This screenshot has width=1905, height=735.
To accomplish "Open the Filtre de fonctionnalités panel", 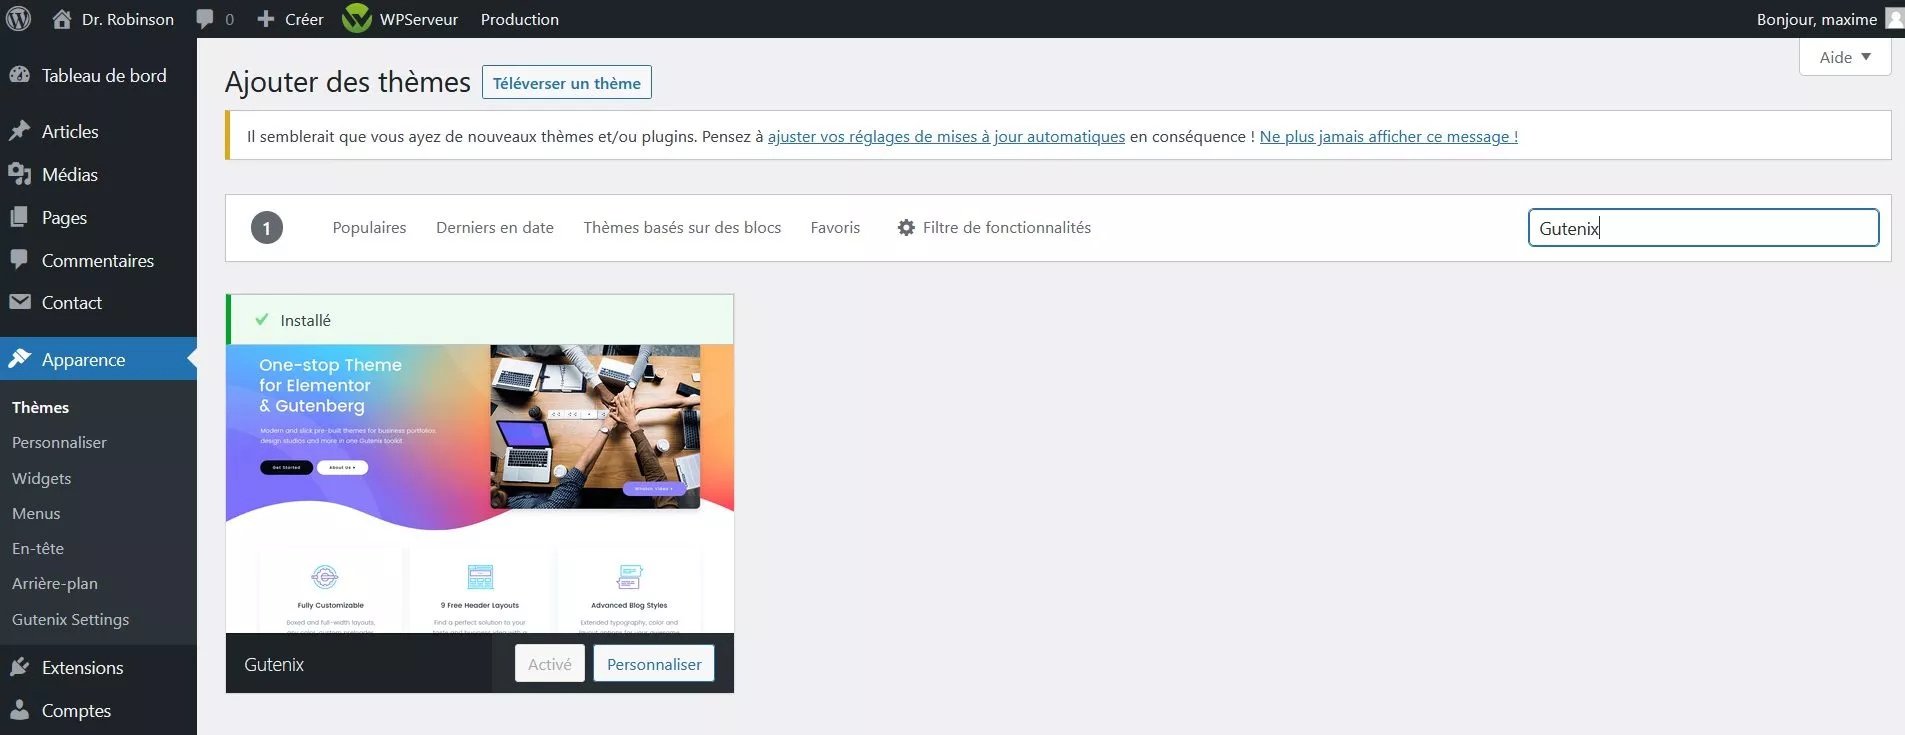I will [x=994, y=228].
